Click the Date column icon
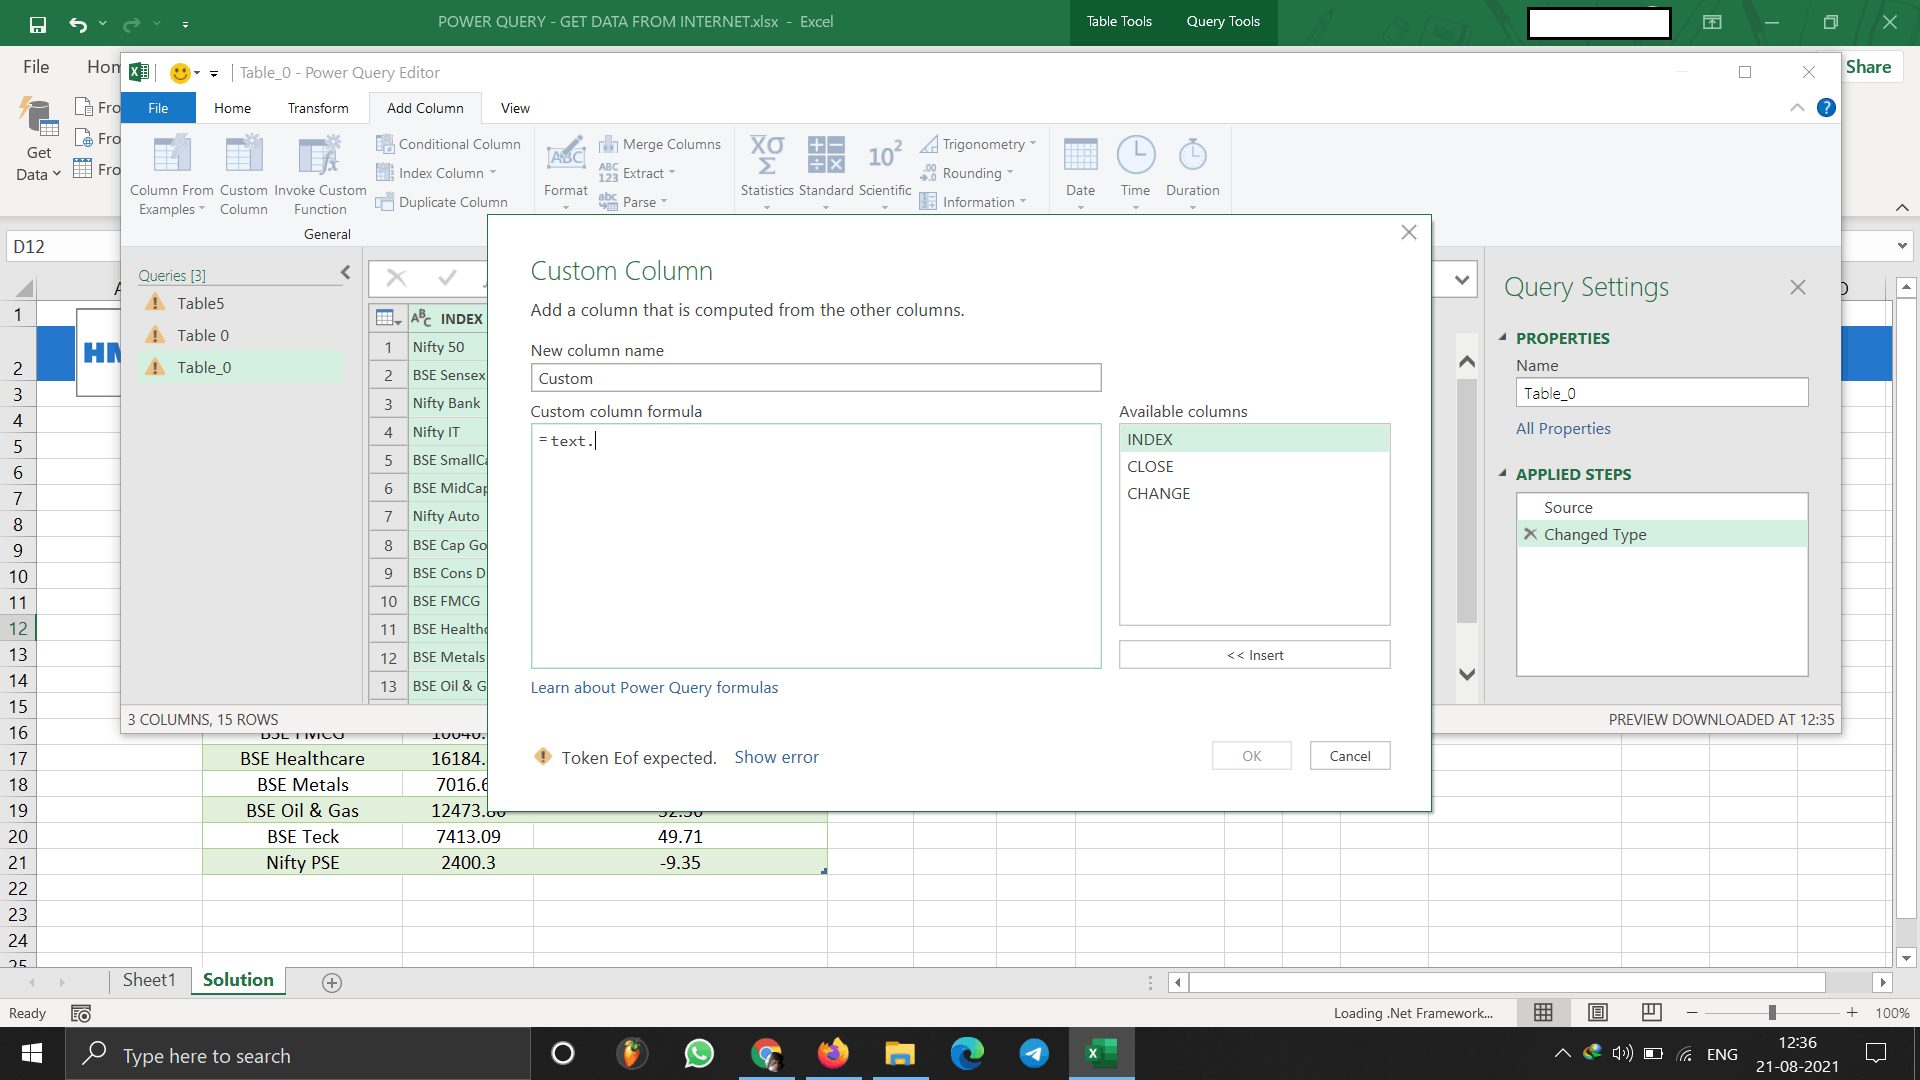 pyautogui.click(x=1081, y=156)
